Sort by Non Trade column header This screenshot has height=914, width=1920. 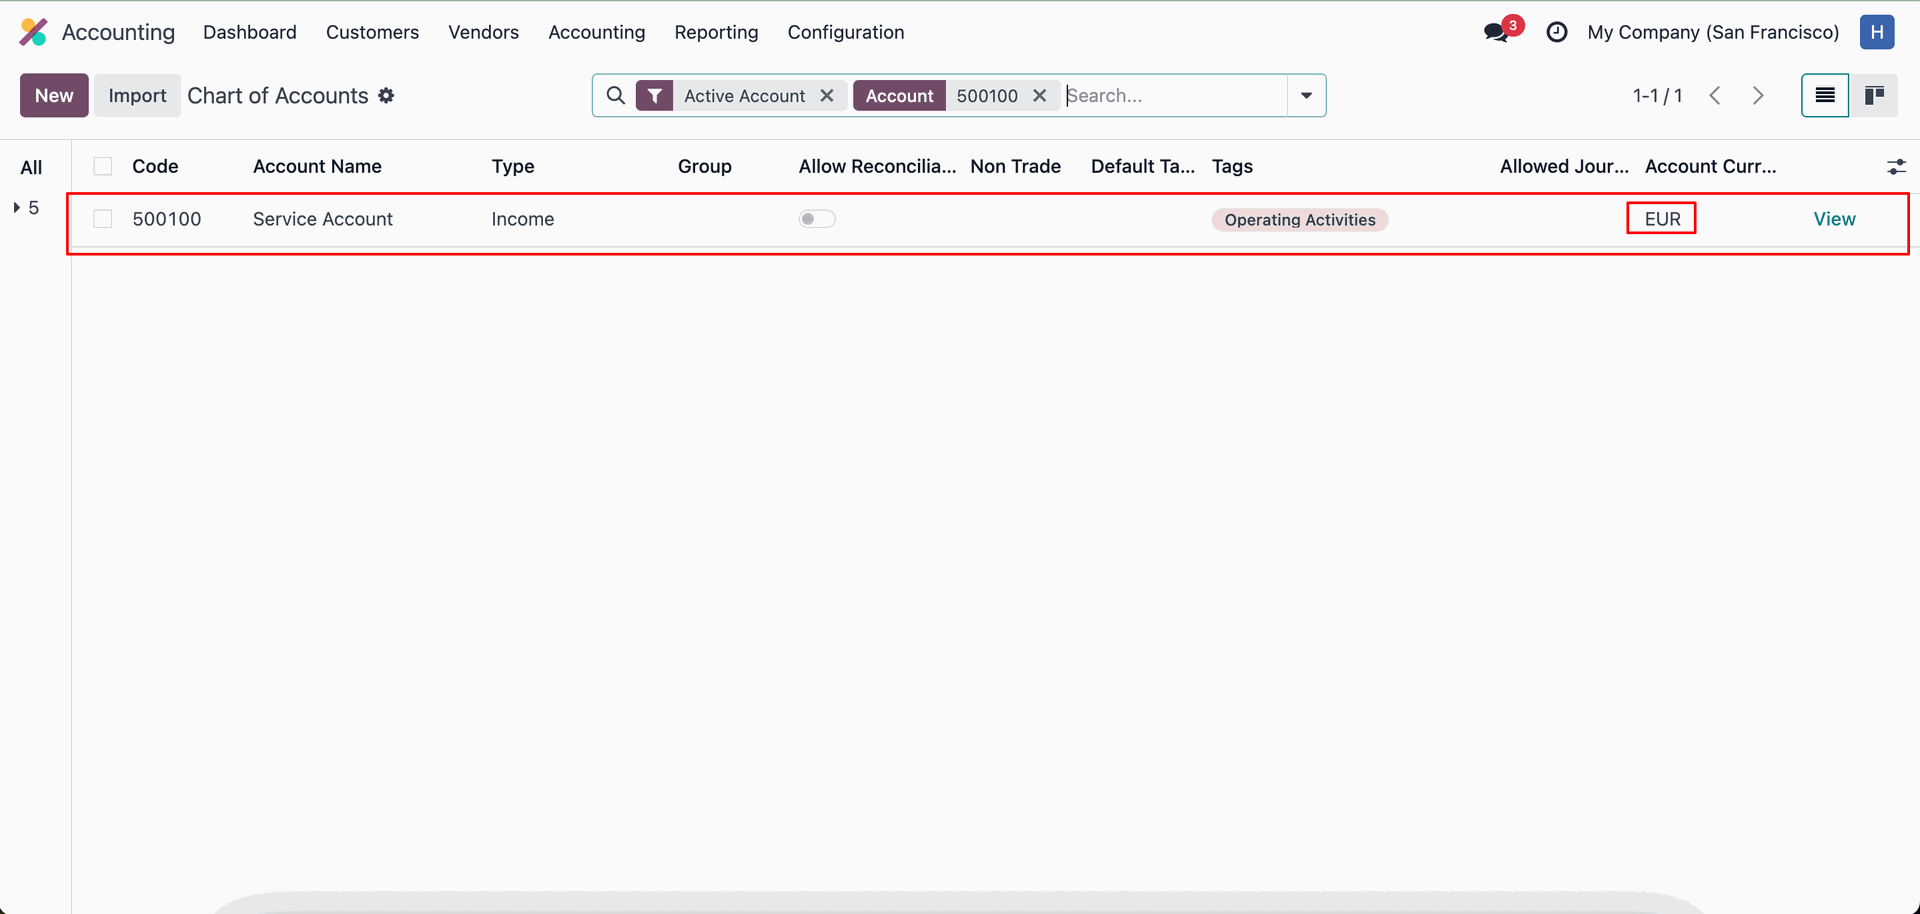(x=1015, y=166)
